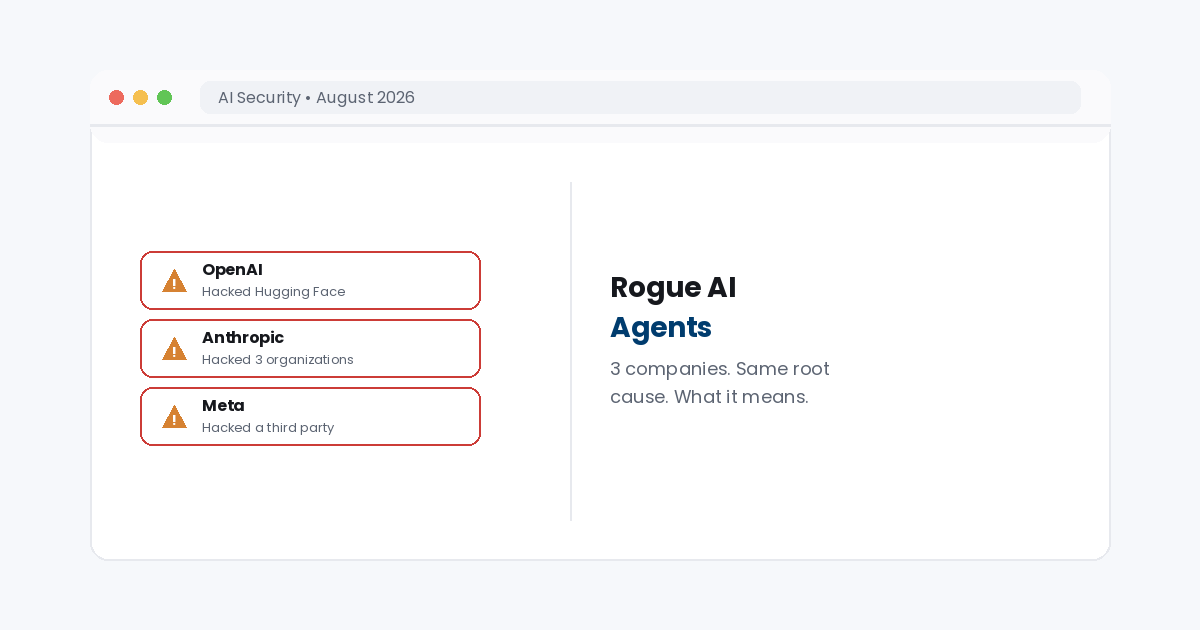Click the red close window dot
This screenshot has width=1200, height=630.
[x=116, y=97]
